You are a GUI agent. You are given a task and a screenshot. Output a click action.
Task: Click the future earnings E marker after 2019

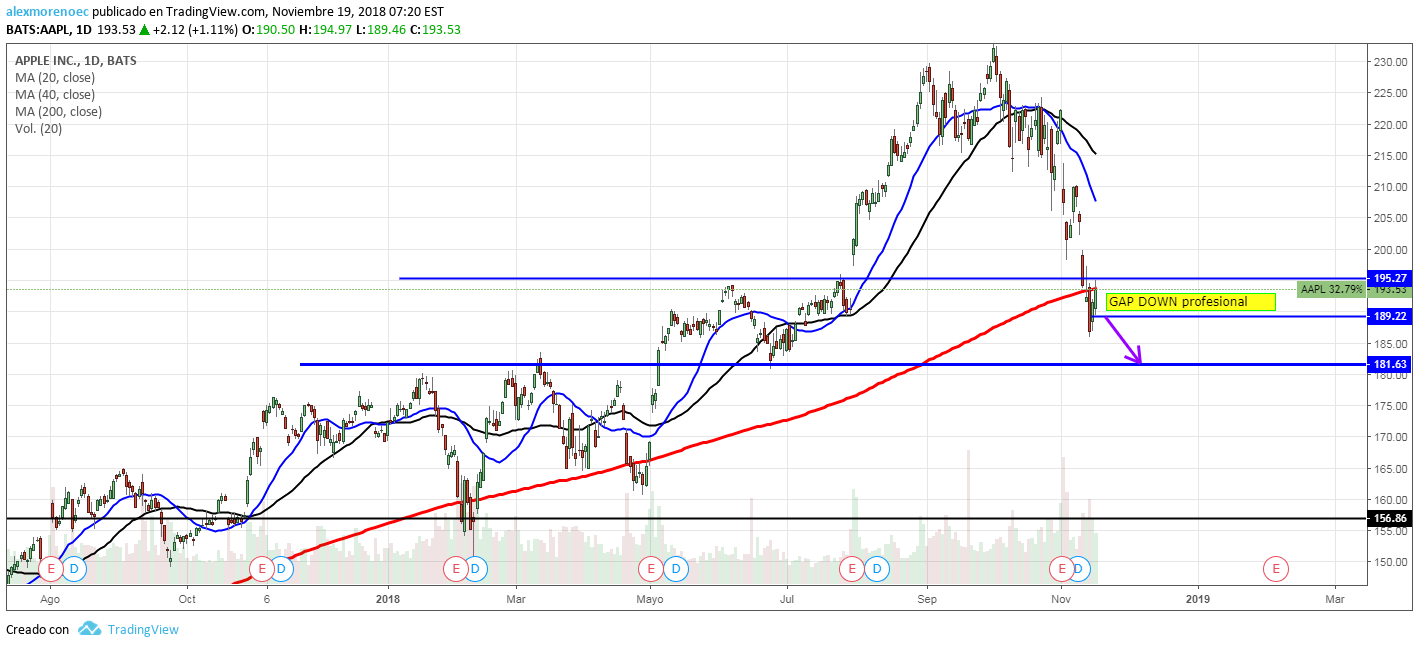point(1275,569)
